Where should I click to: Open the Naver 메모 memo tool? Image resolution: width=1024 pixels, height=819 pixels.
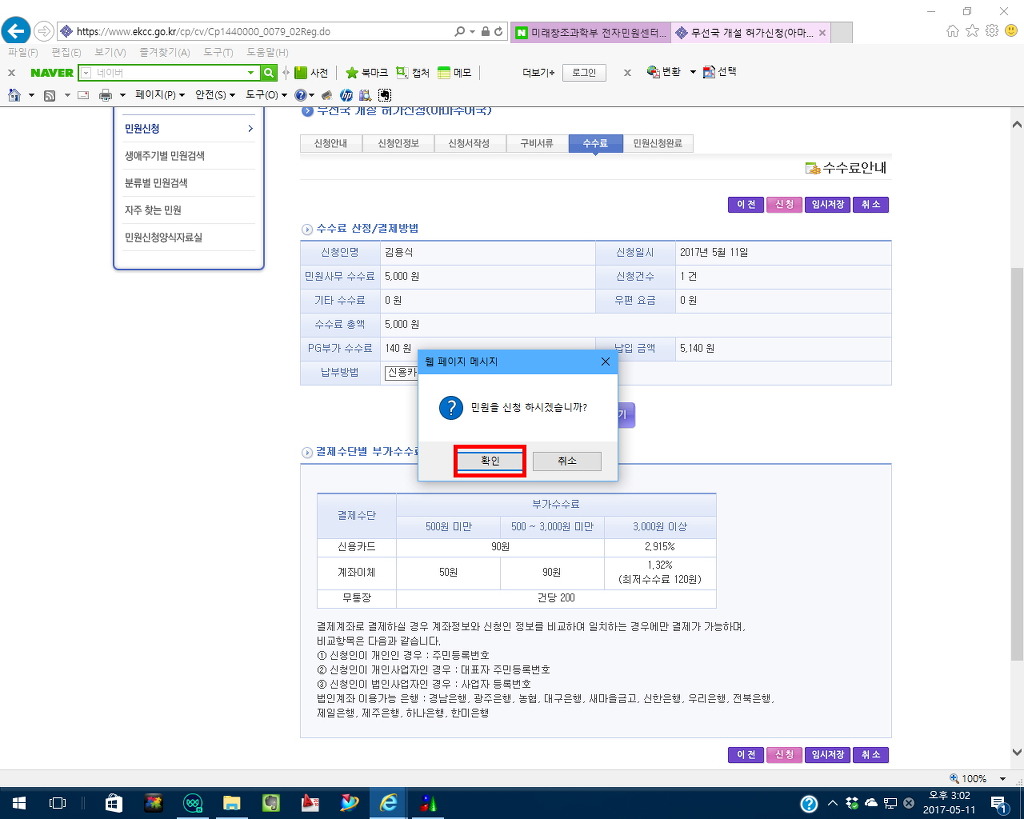coord(455,72)
